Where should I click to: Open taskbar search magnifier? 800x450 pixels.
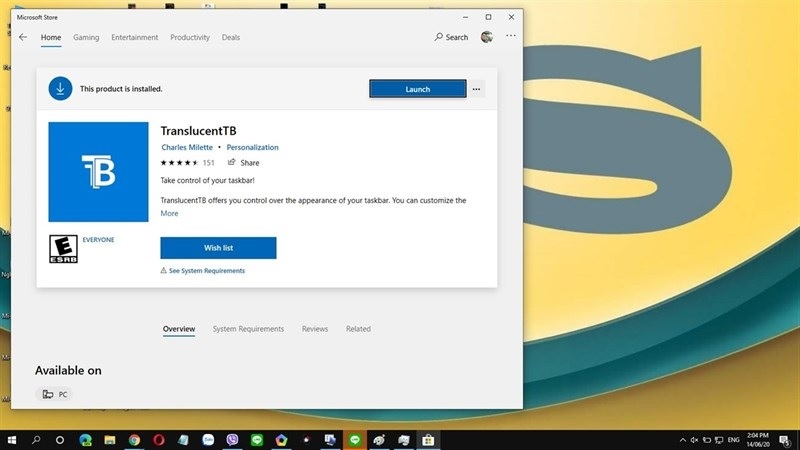click(36, 440)
